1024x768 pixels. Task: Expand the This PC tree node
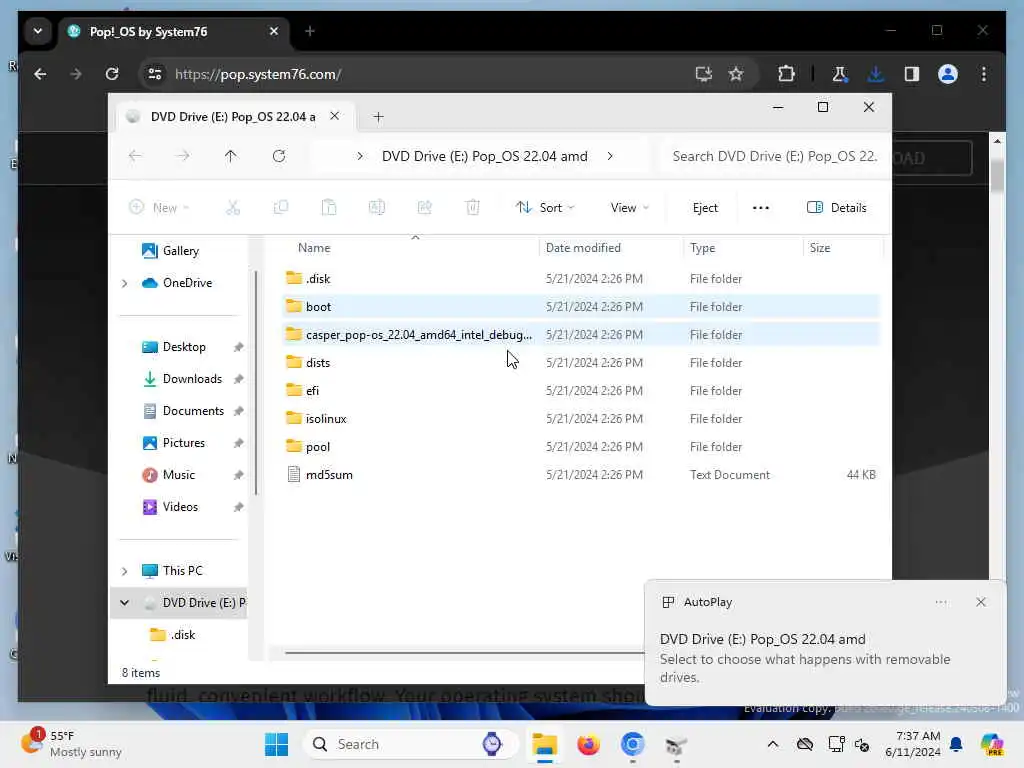pyautogui.click(x=124, y=571)
